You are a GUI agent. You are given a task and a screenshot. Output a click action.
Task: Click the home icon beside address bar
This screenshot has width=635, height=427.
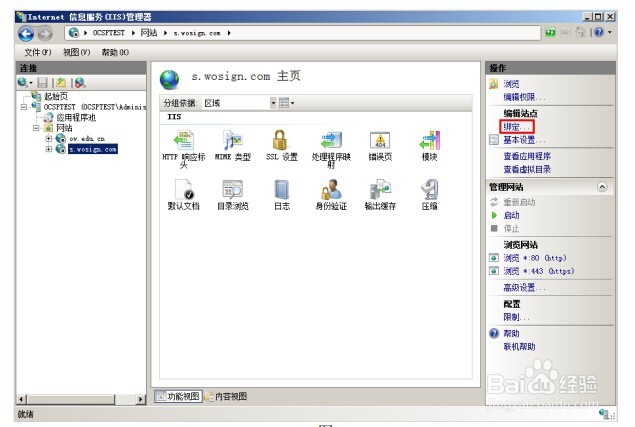click(x=580, y=32)
